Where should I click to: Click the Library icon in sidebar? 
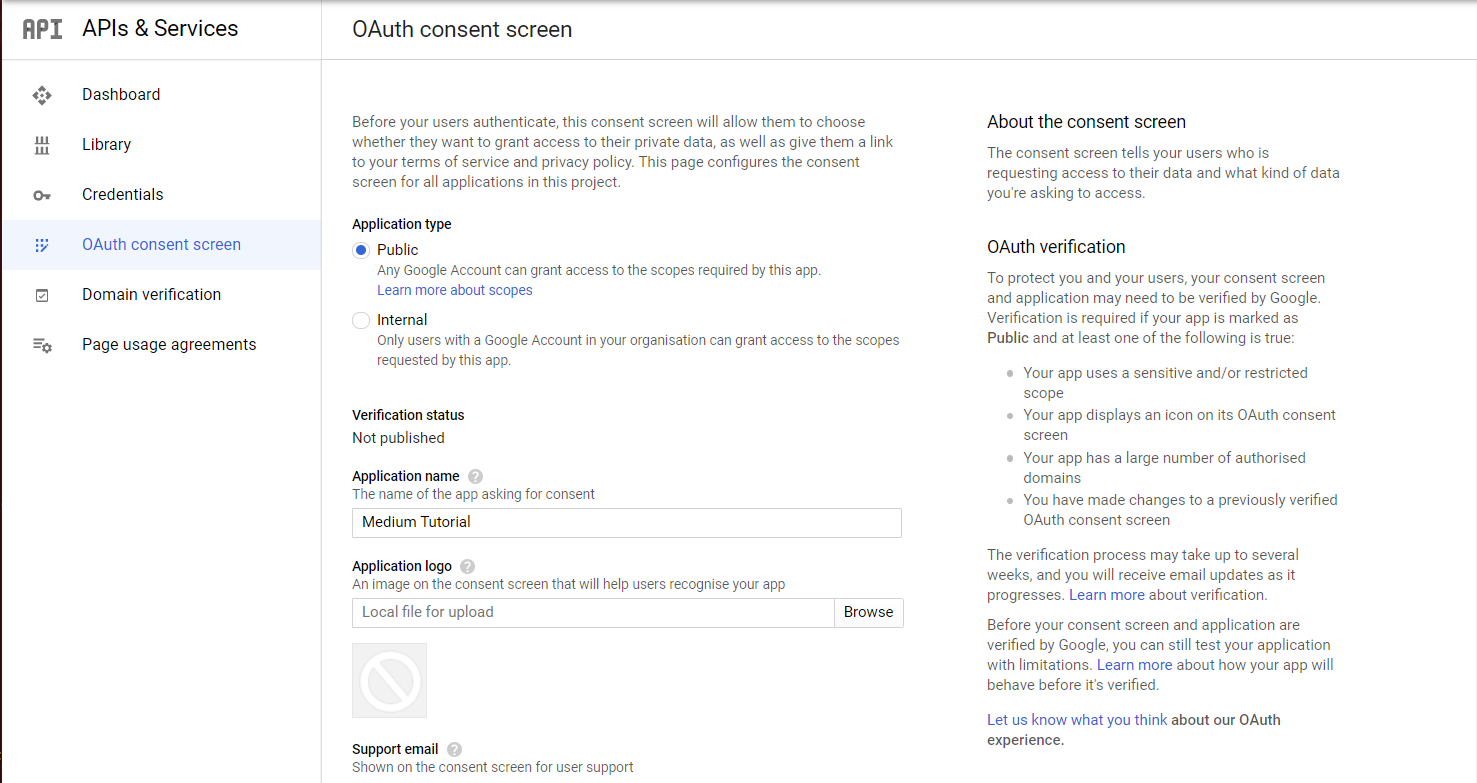42,145
